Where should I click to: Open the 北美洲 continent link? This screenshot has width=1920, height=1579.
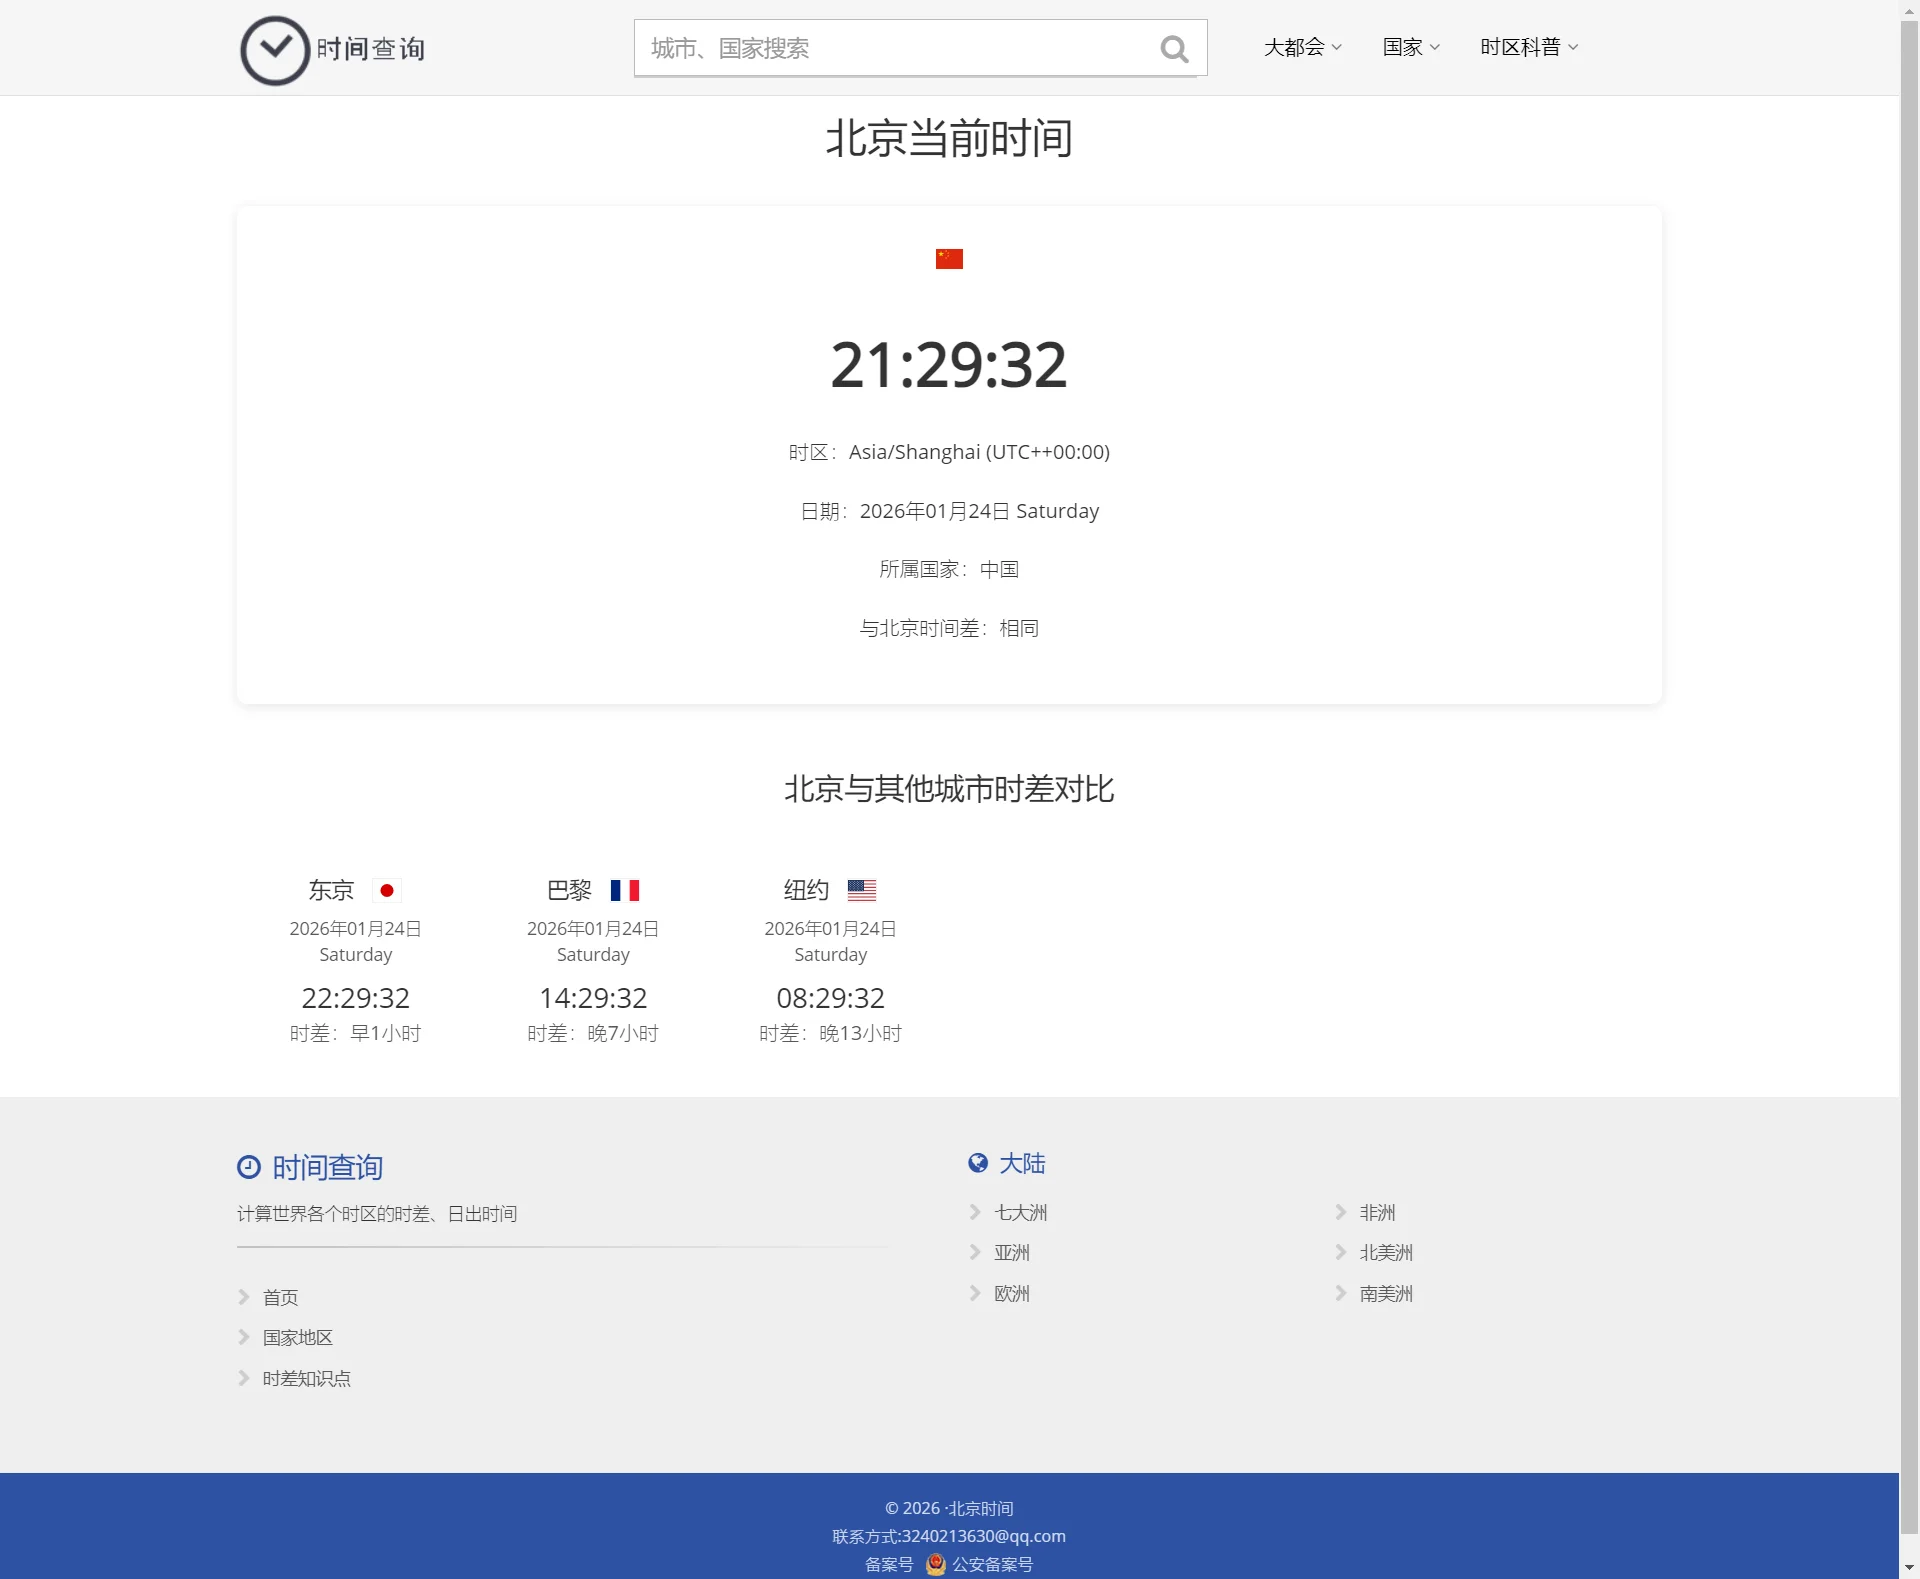point(1386,1253)
